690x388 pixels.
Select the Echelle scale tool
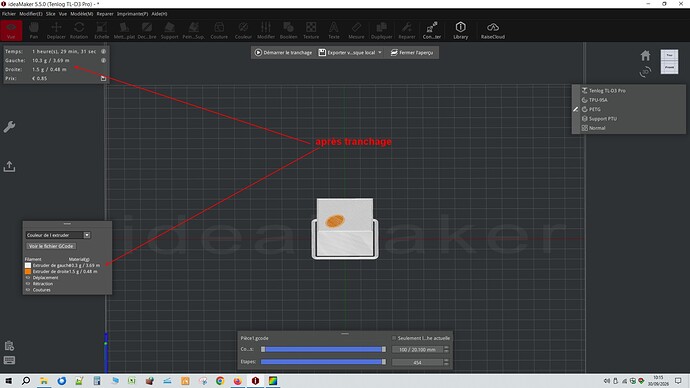101,30
